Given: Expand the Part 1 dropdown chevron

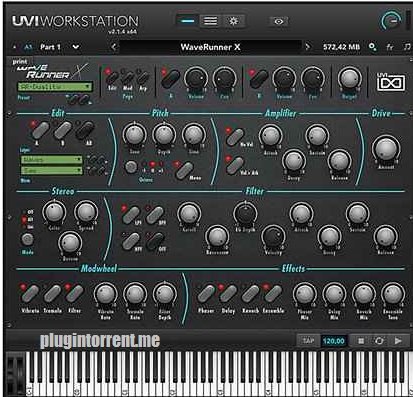Looking at the screenshot, I should point(76,47).
